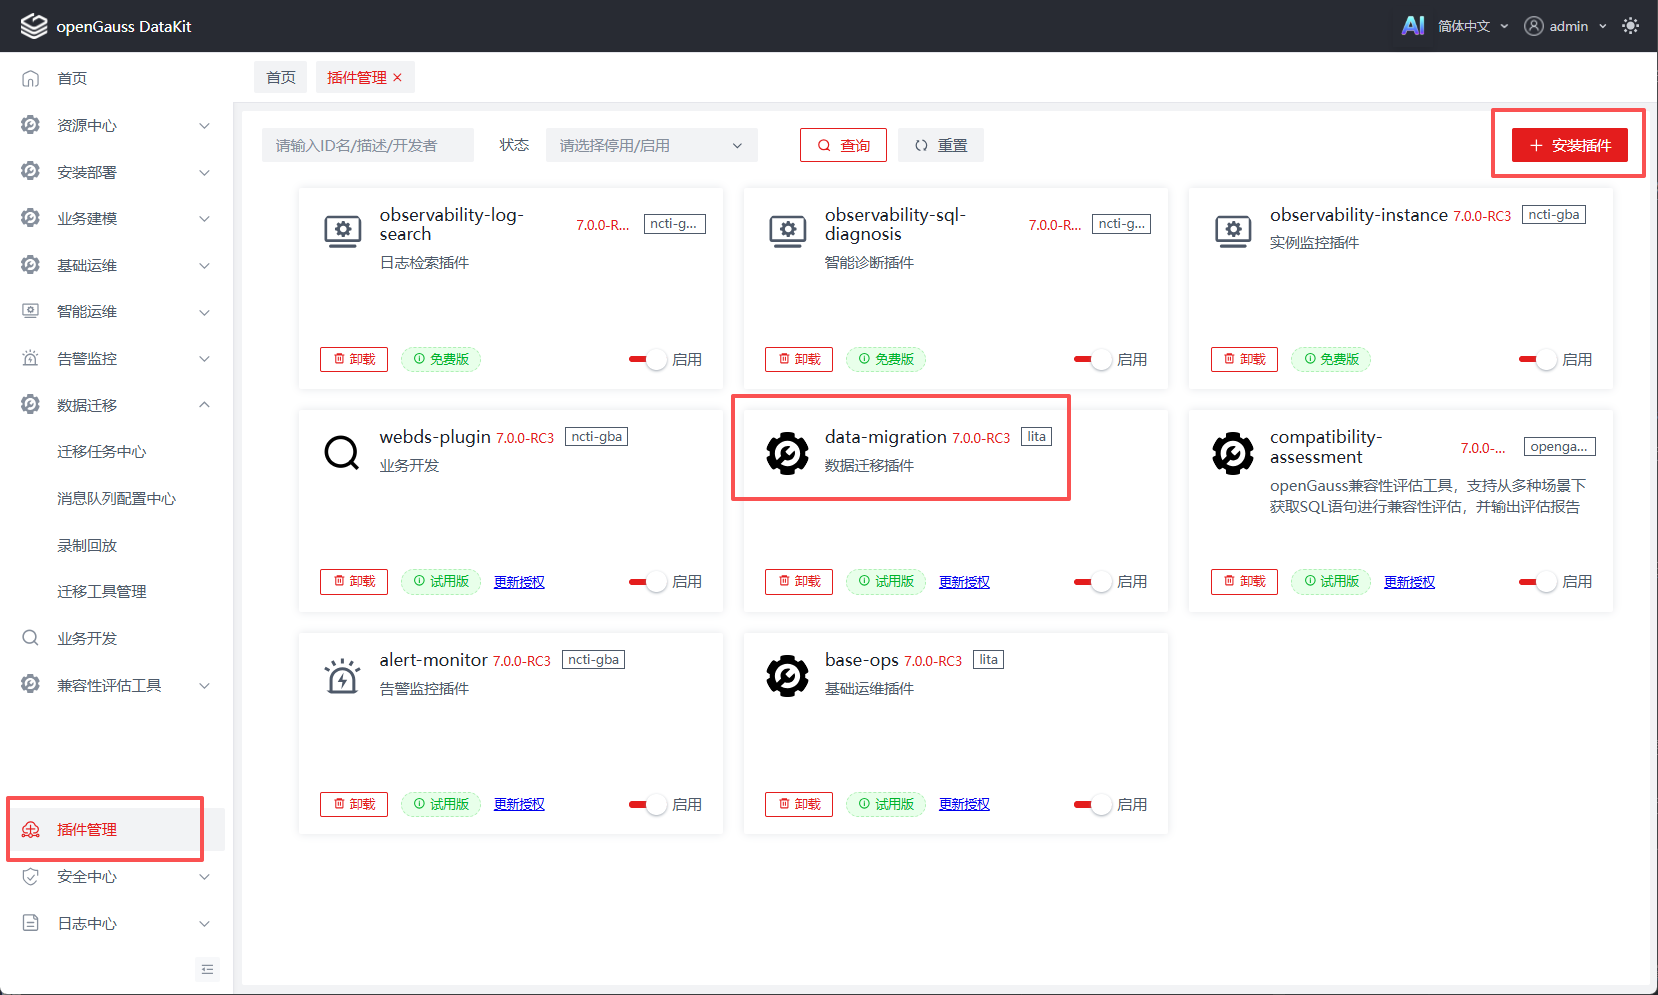Click 更新授权 link on base-ops card
This screenshot has height=995, width=1658.
click(964, 805)
